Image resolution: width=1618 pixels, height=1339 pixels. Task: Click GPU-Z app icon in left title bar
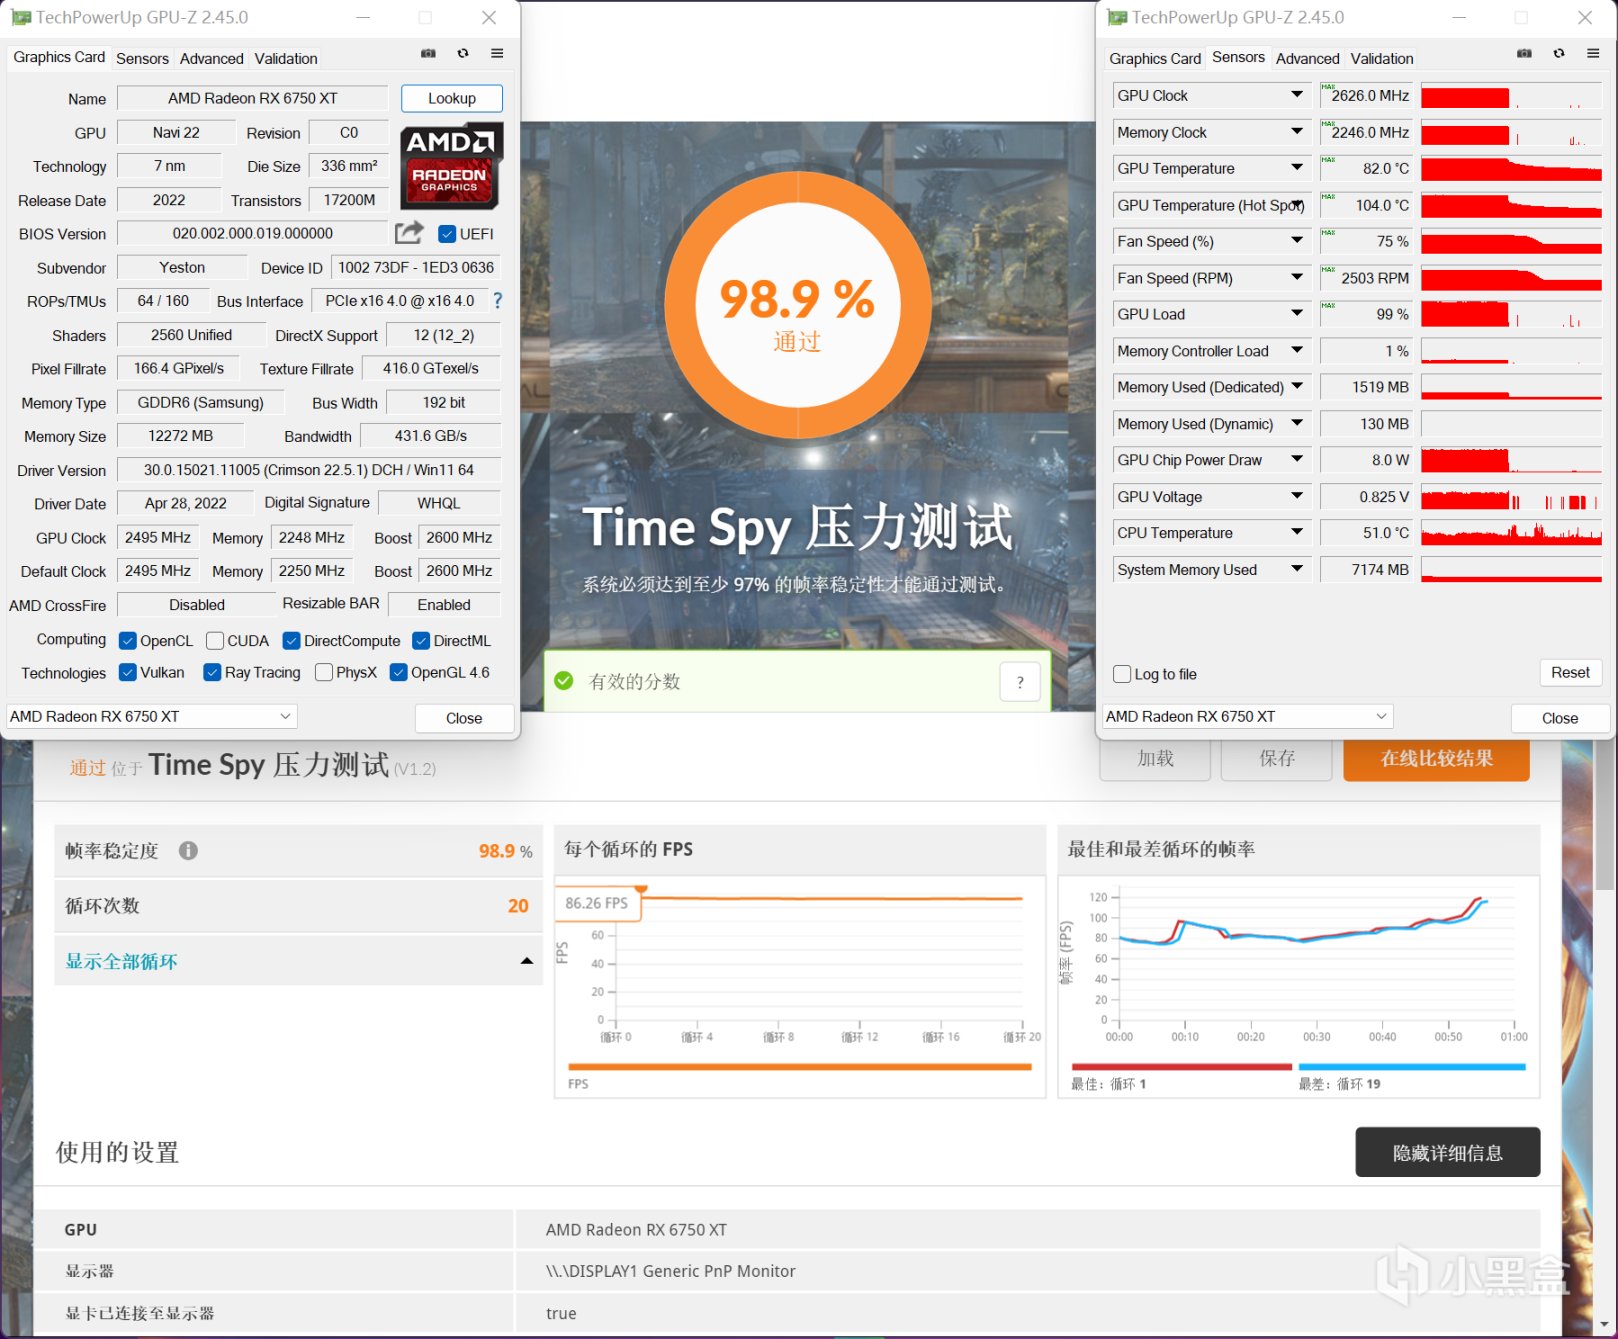click(x=21, y=17)
